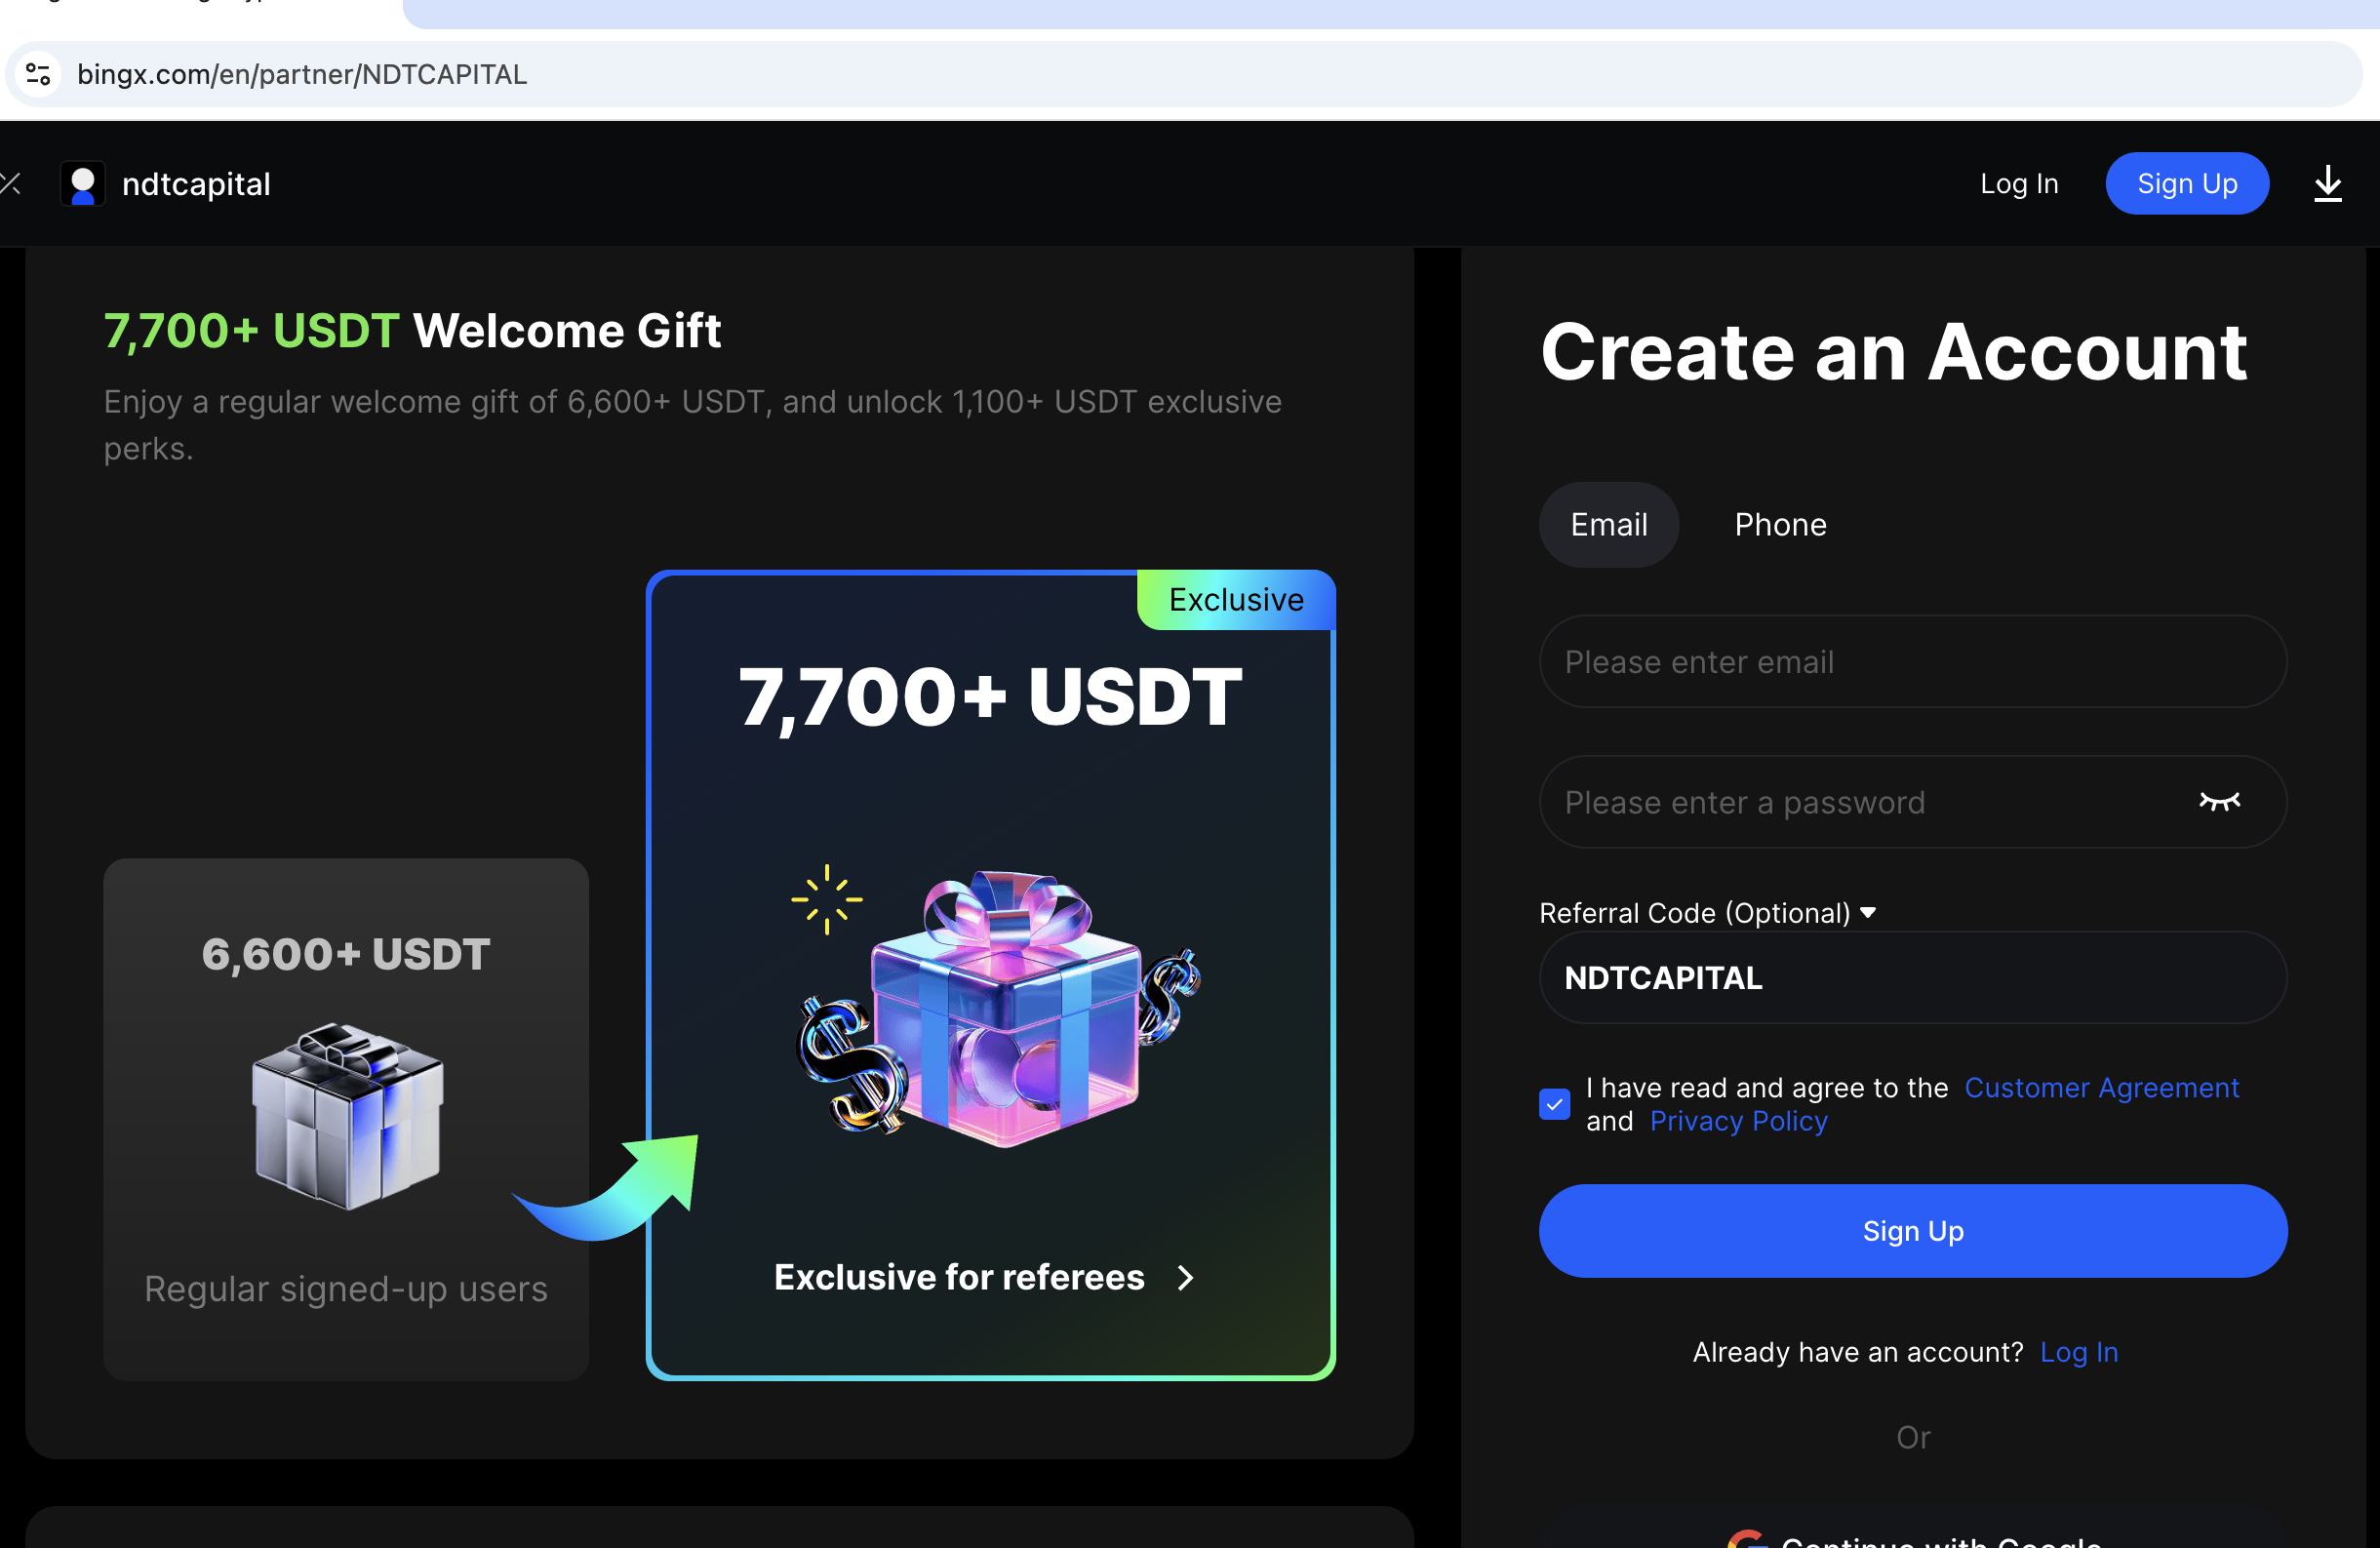Click the large blue Sign Up button
The height and width of the screenshot is (1548, 2380).
coord(1912,1231)
